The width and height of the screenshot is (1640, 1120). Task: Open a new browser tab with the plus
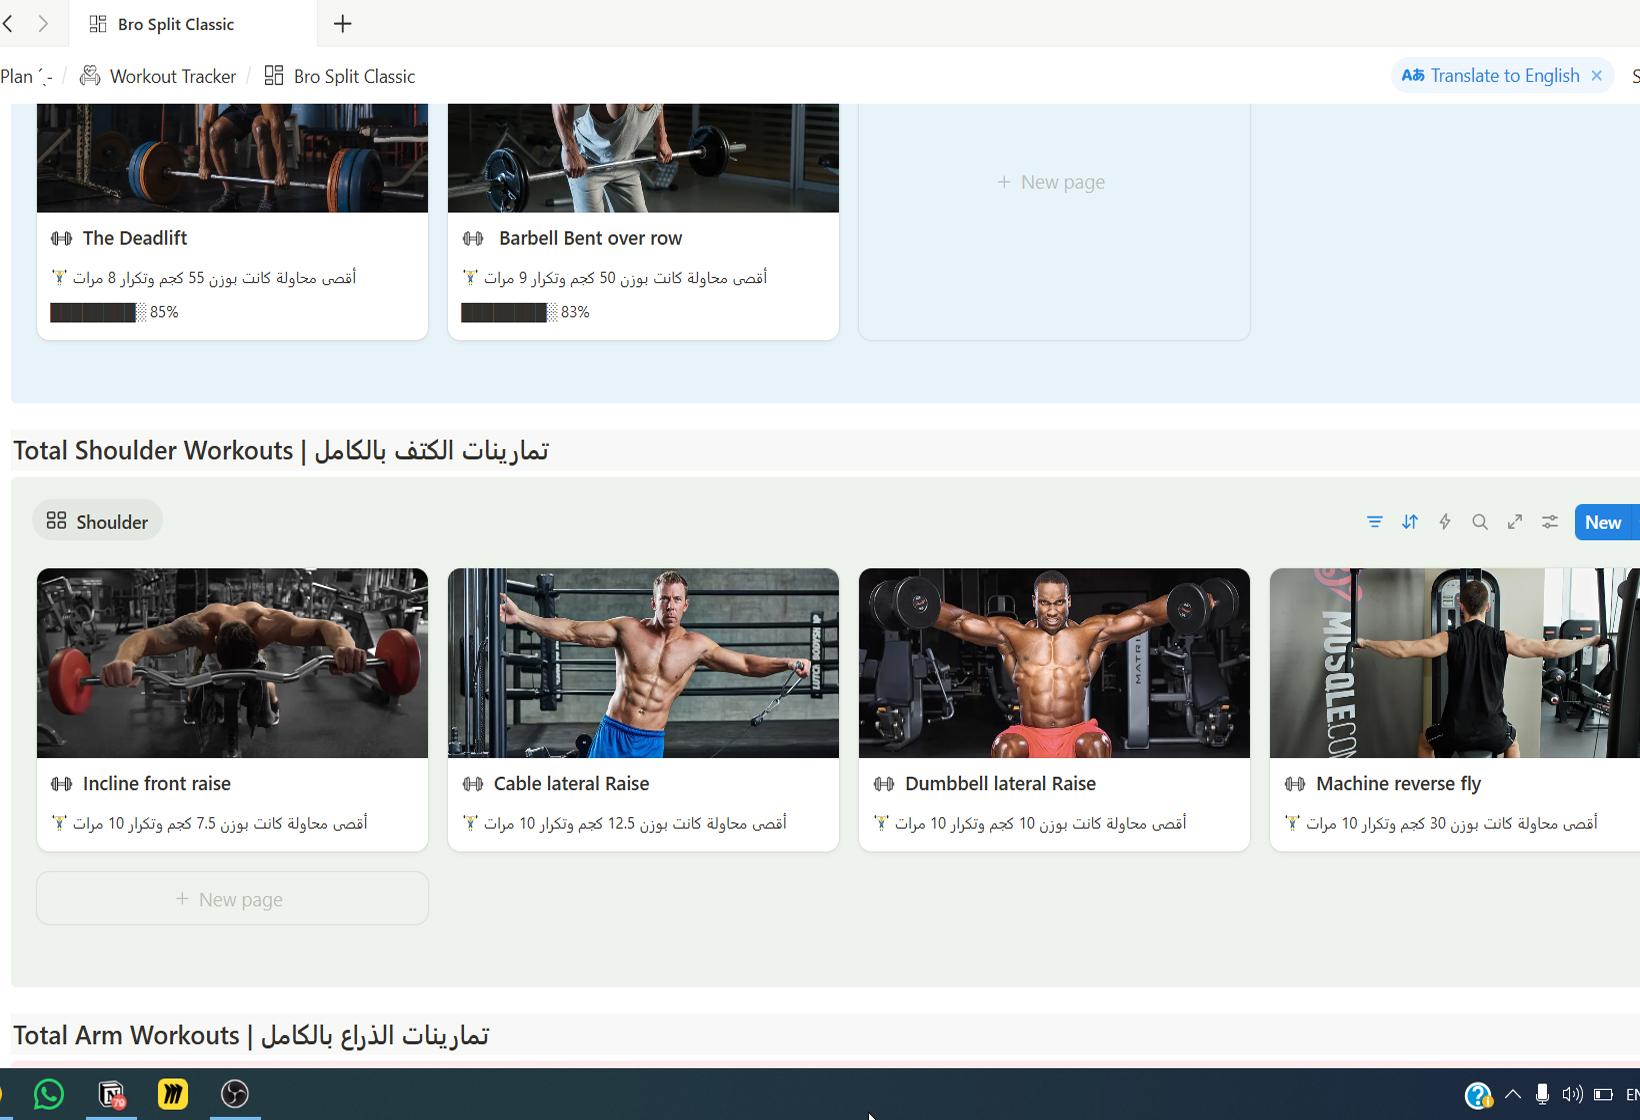(x=342, y=23)
